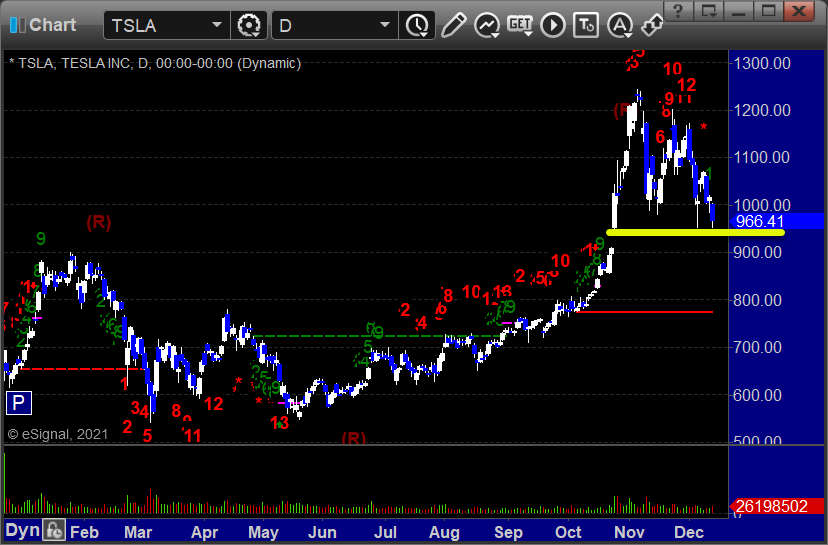Click the 1300.00 price axis label
Screen dimensions: 828x545
pos(762,63)
